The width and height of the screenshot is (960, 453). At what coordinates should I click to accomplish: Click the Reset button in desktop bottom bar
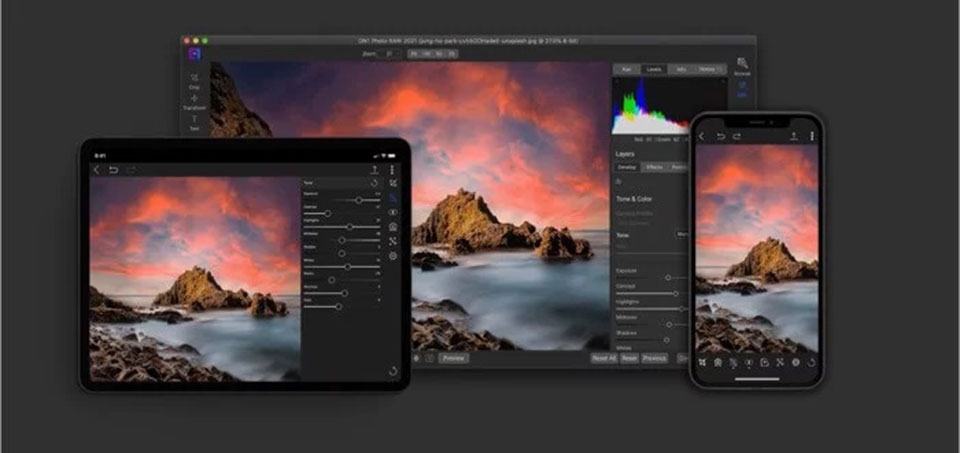pos(629,358)
